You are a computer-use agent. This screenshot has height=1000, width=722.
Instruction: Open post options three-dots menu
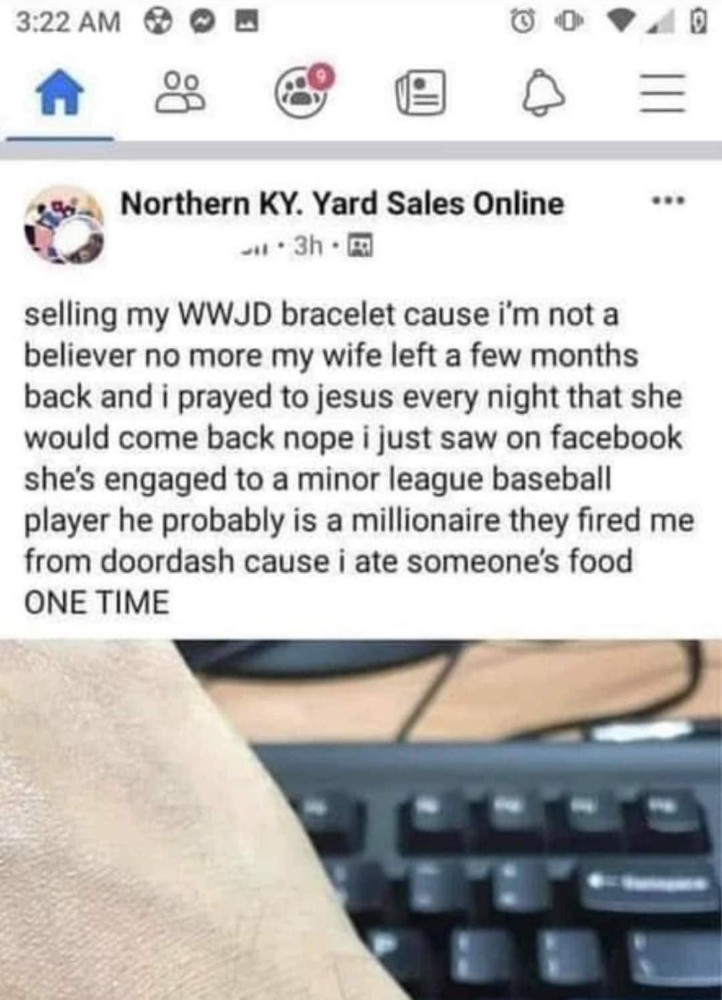pos(668,202)
